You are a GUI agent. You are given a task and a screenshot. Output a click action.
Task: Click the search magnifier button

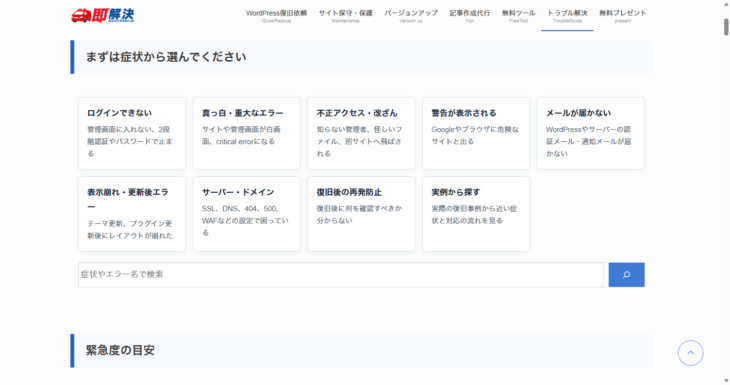pyautogui.click(x=626, y=275)
